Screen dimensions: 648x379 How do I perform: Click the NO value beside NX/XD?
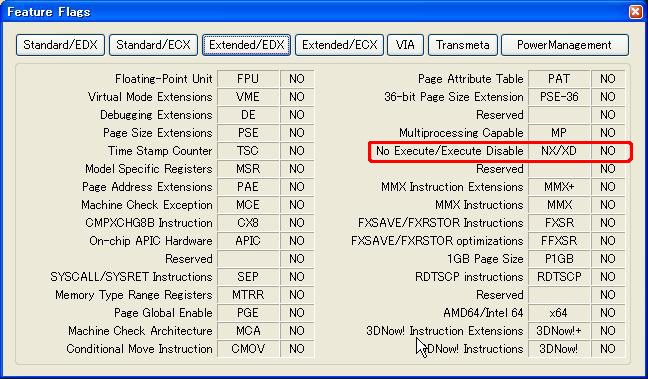point(608,151)
